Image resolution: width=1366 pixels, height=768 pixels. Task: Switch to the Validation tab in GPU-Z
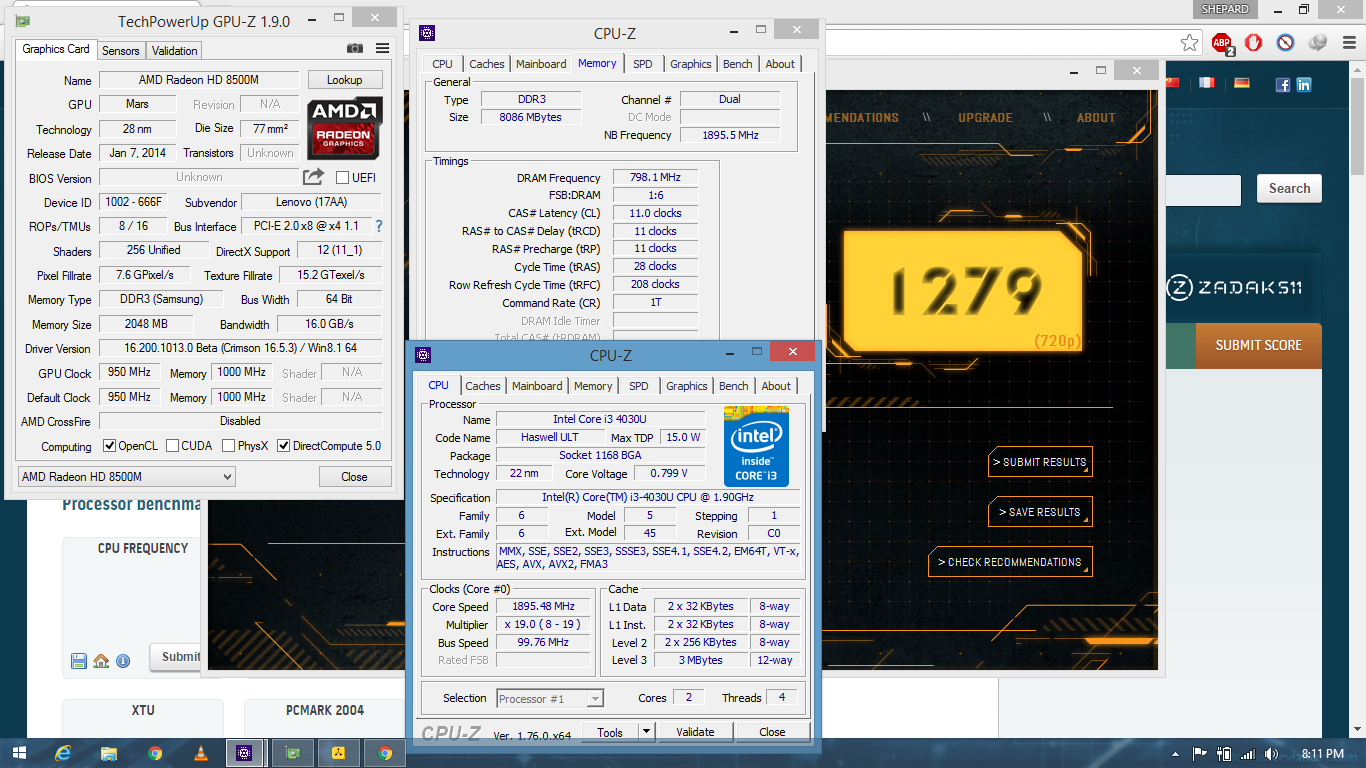point(175,50)
